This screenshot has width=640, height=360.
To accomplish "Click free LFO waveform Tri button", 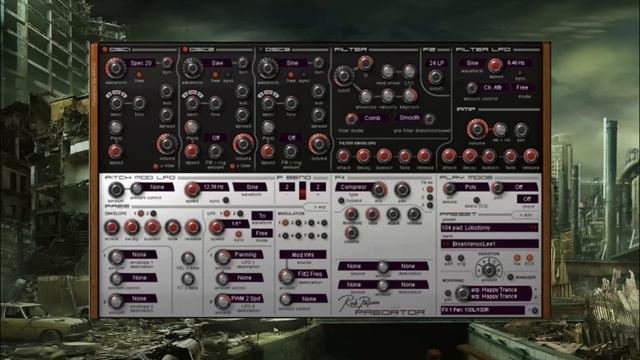I will 262,216.
